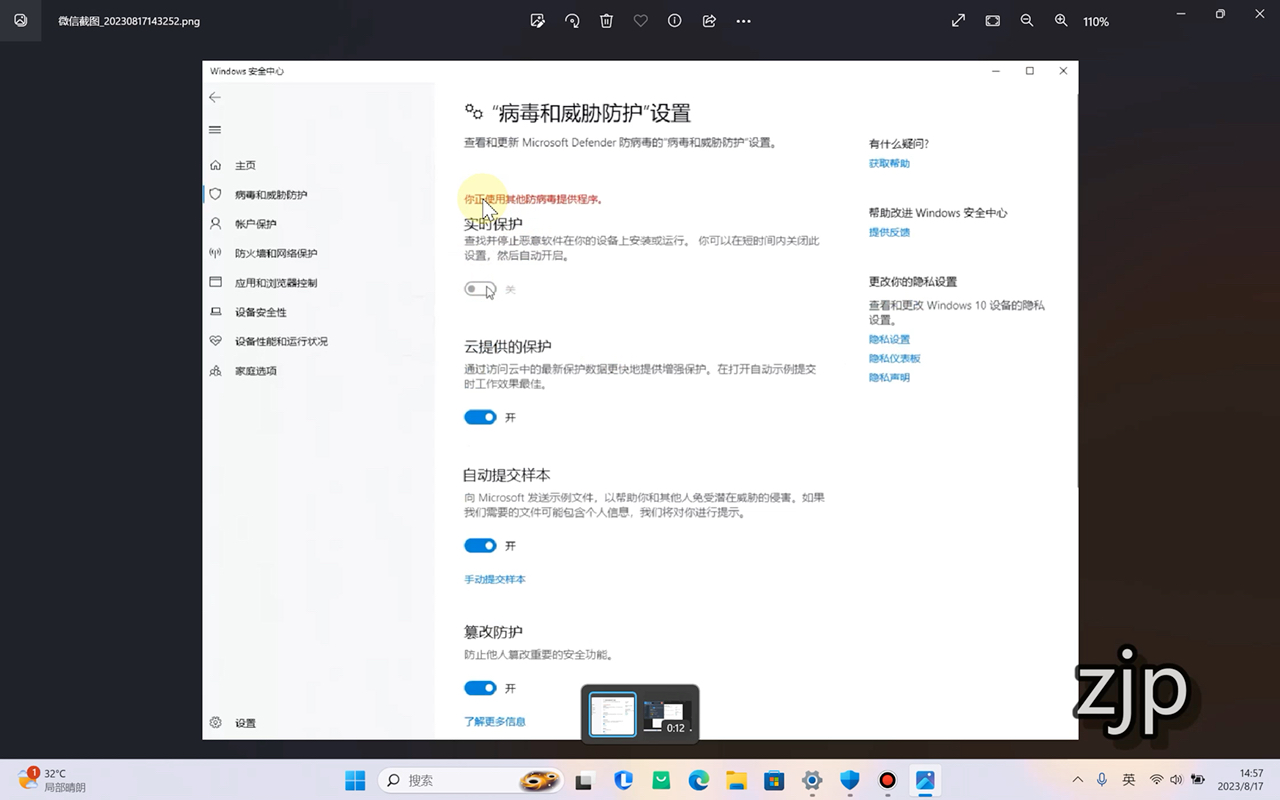
Task: Add photo to favorites with heart icon
Action: coord(641,20)
